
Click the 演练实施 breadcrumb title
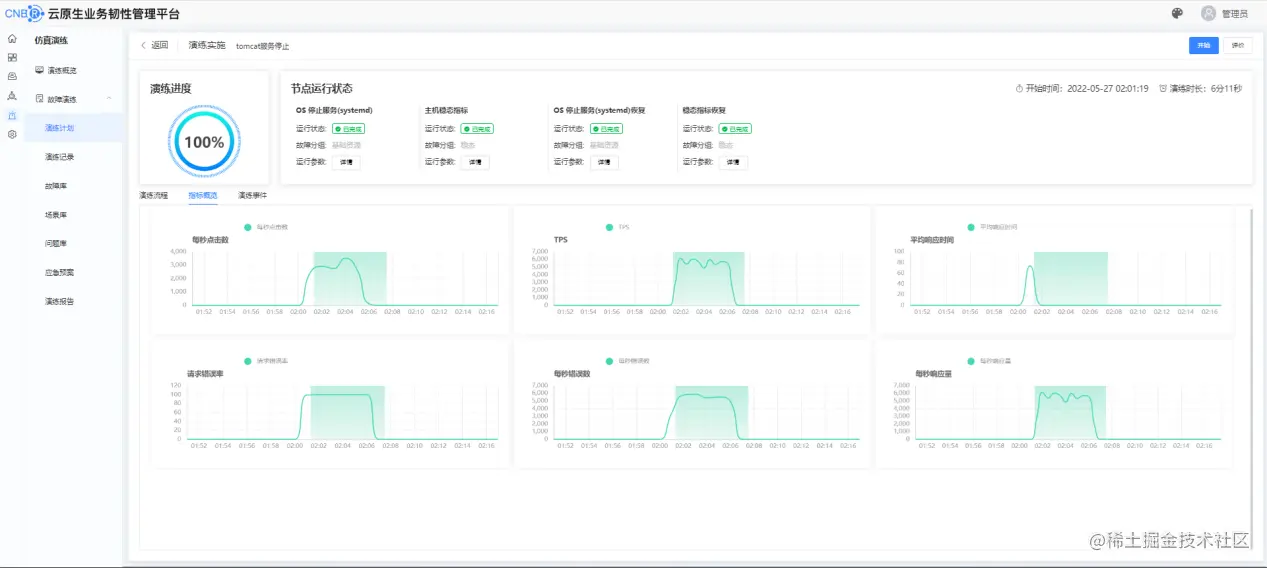click(207, 46)
